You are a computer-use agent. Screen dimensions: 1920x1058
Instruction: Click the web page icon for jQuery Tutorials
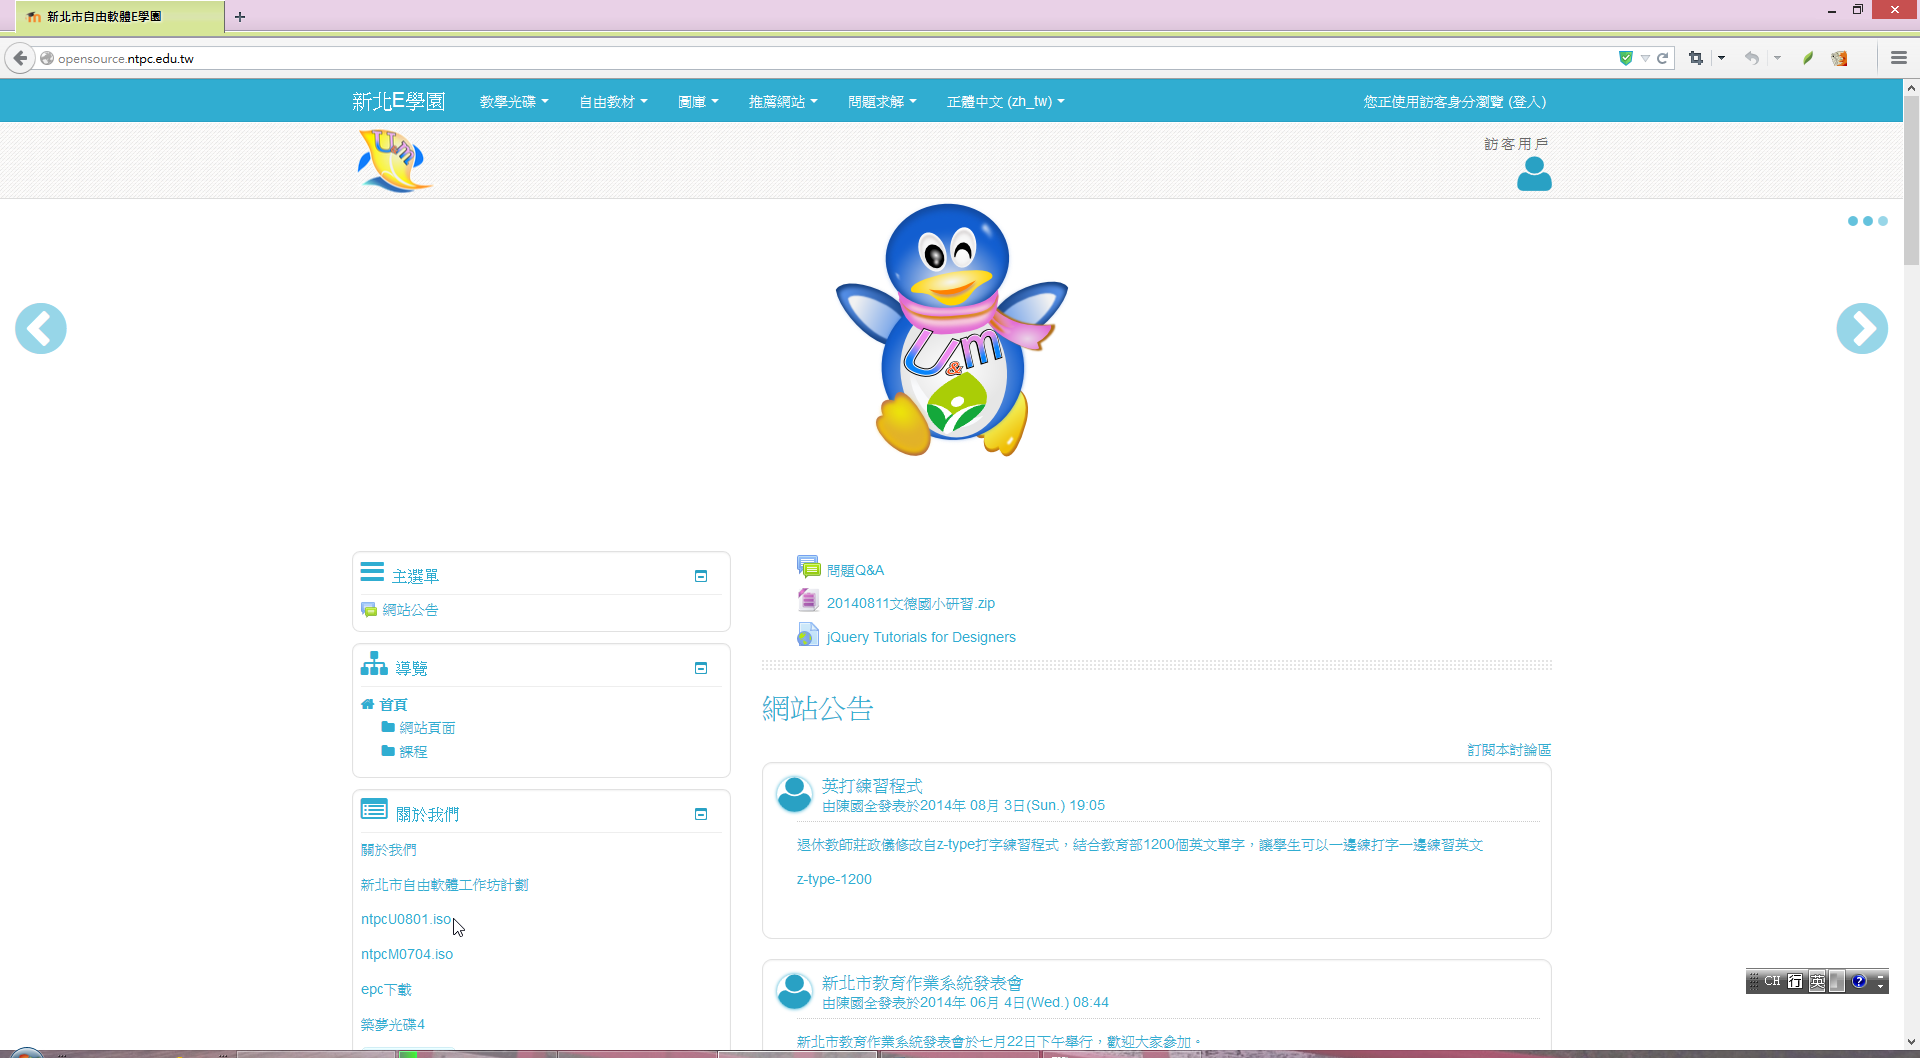(808, 634)
